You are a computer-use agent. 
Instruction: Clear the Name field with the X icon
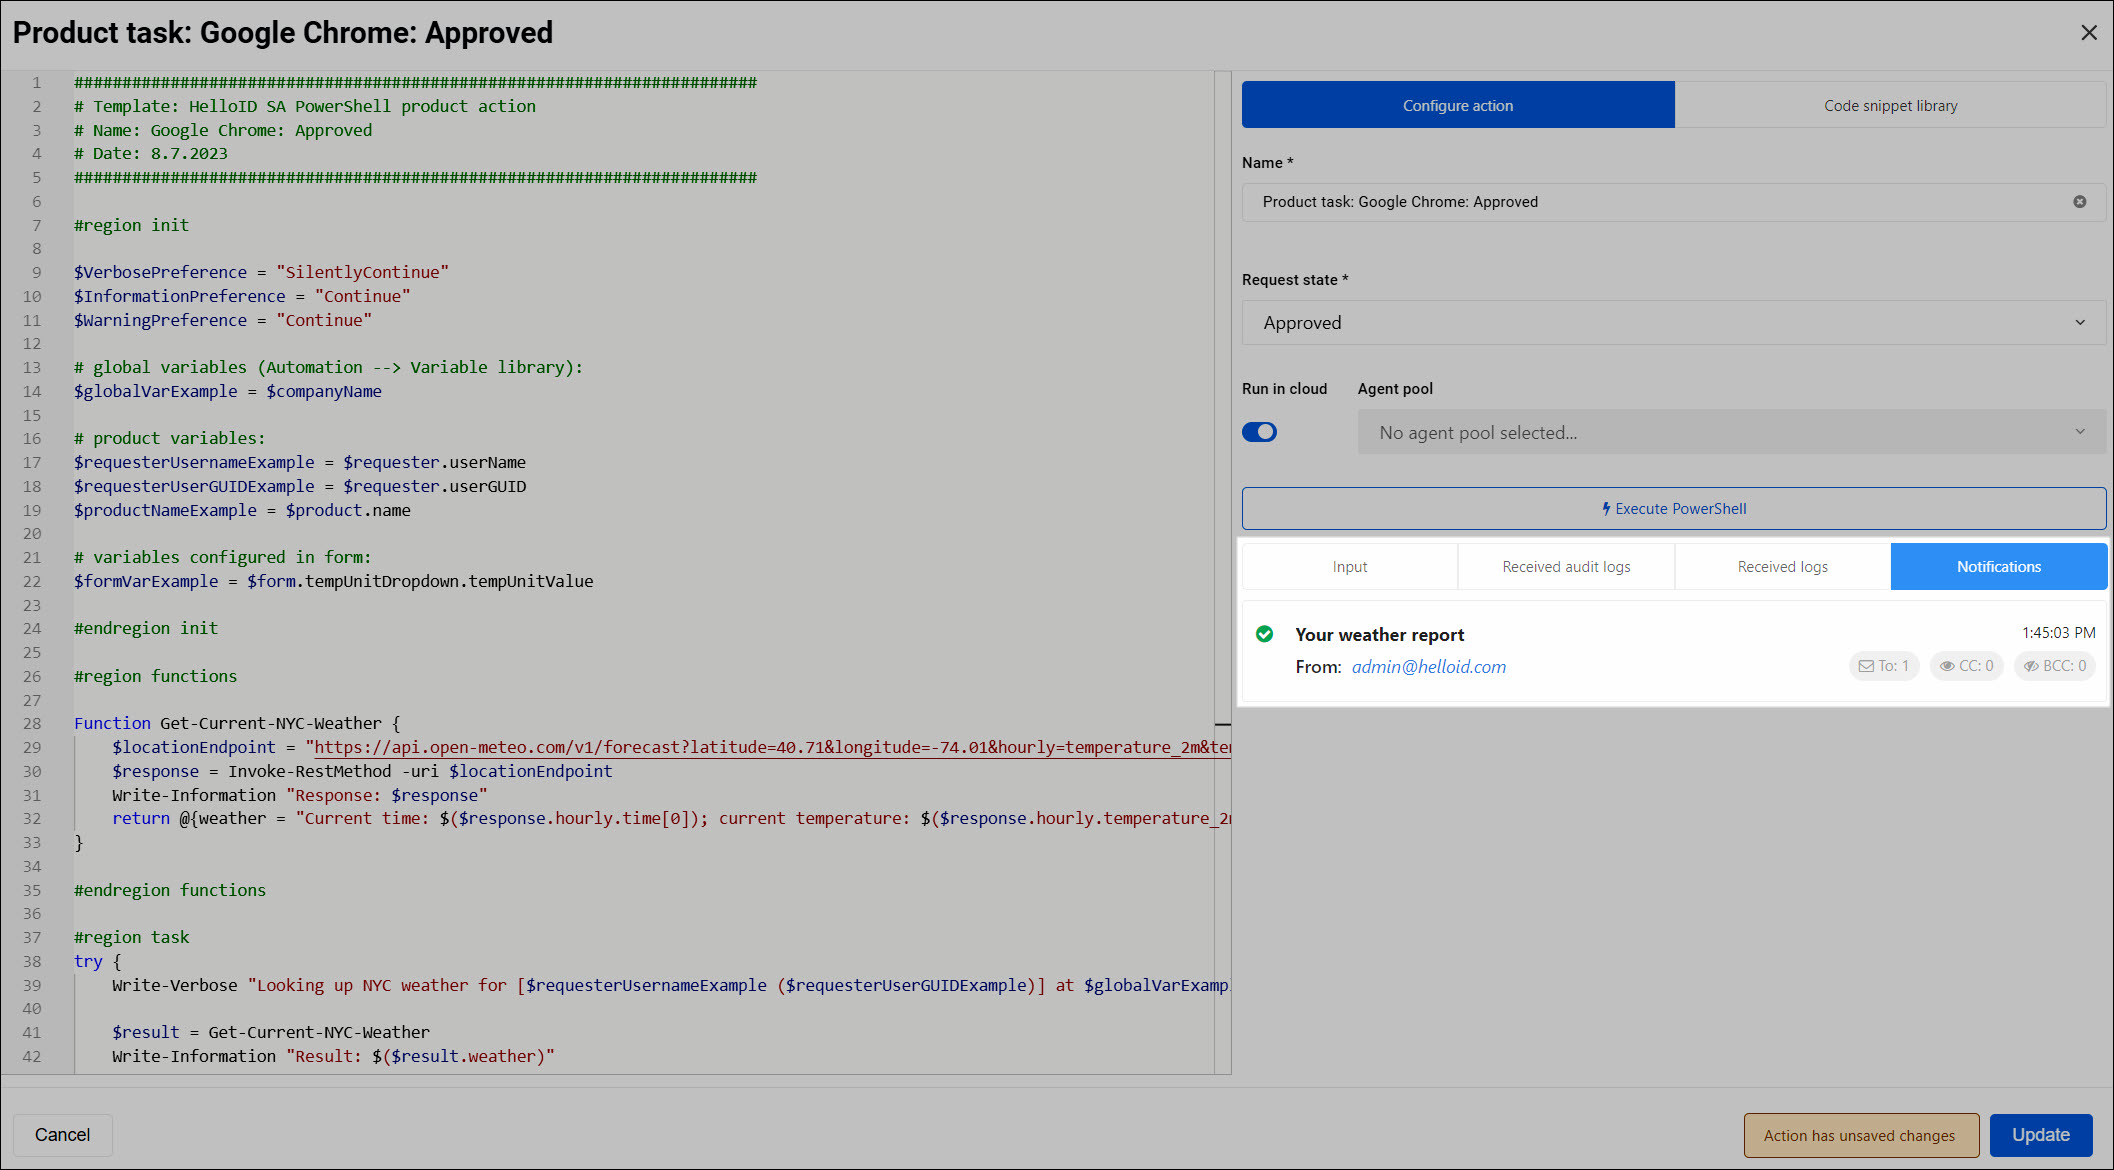coord(2080,202)
